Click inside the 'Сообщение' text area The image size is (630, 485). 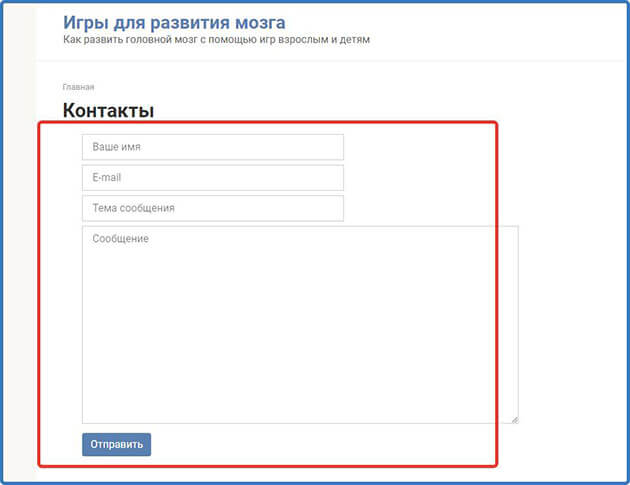[300, 325]
